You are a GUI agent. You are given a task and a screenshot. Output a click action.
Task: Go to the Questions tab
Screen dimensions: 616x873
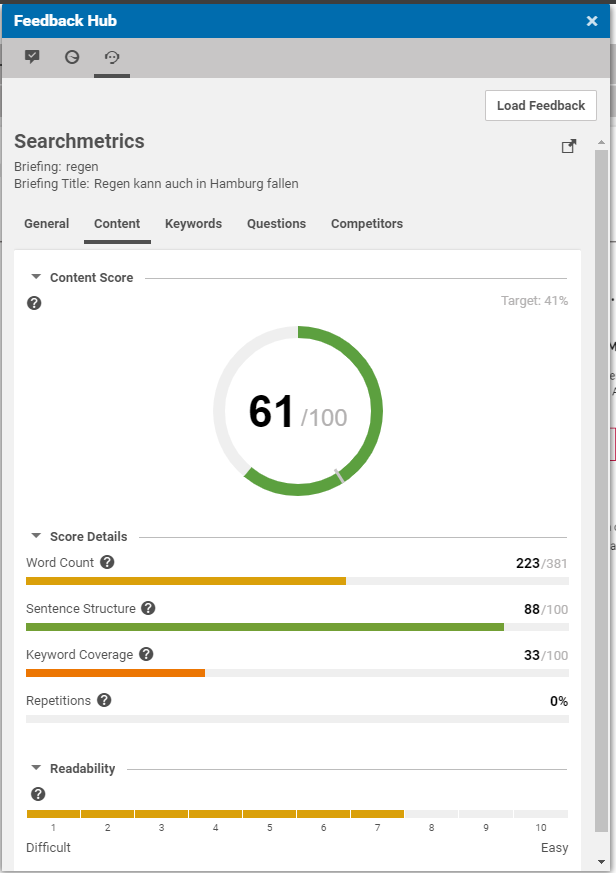click(x=276, y=224)
